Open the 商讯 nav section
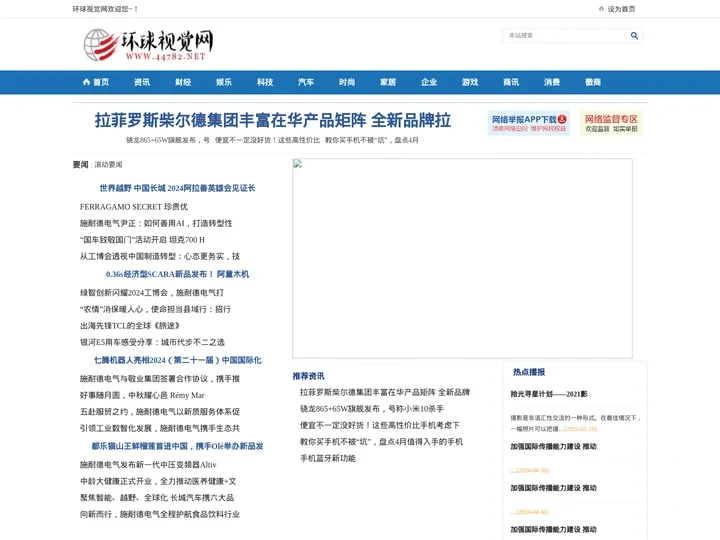Screen dimensions: 720x540 [x=511, y=82]
